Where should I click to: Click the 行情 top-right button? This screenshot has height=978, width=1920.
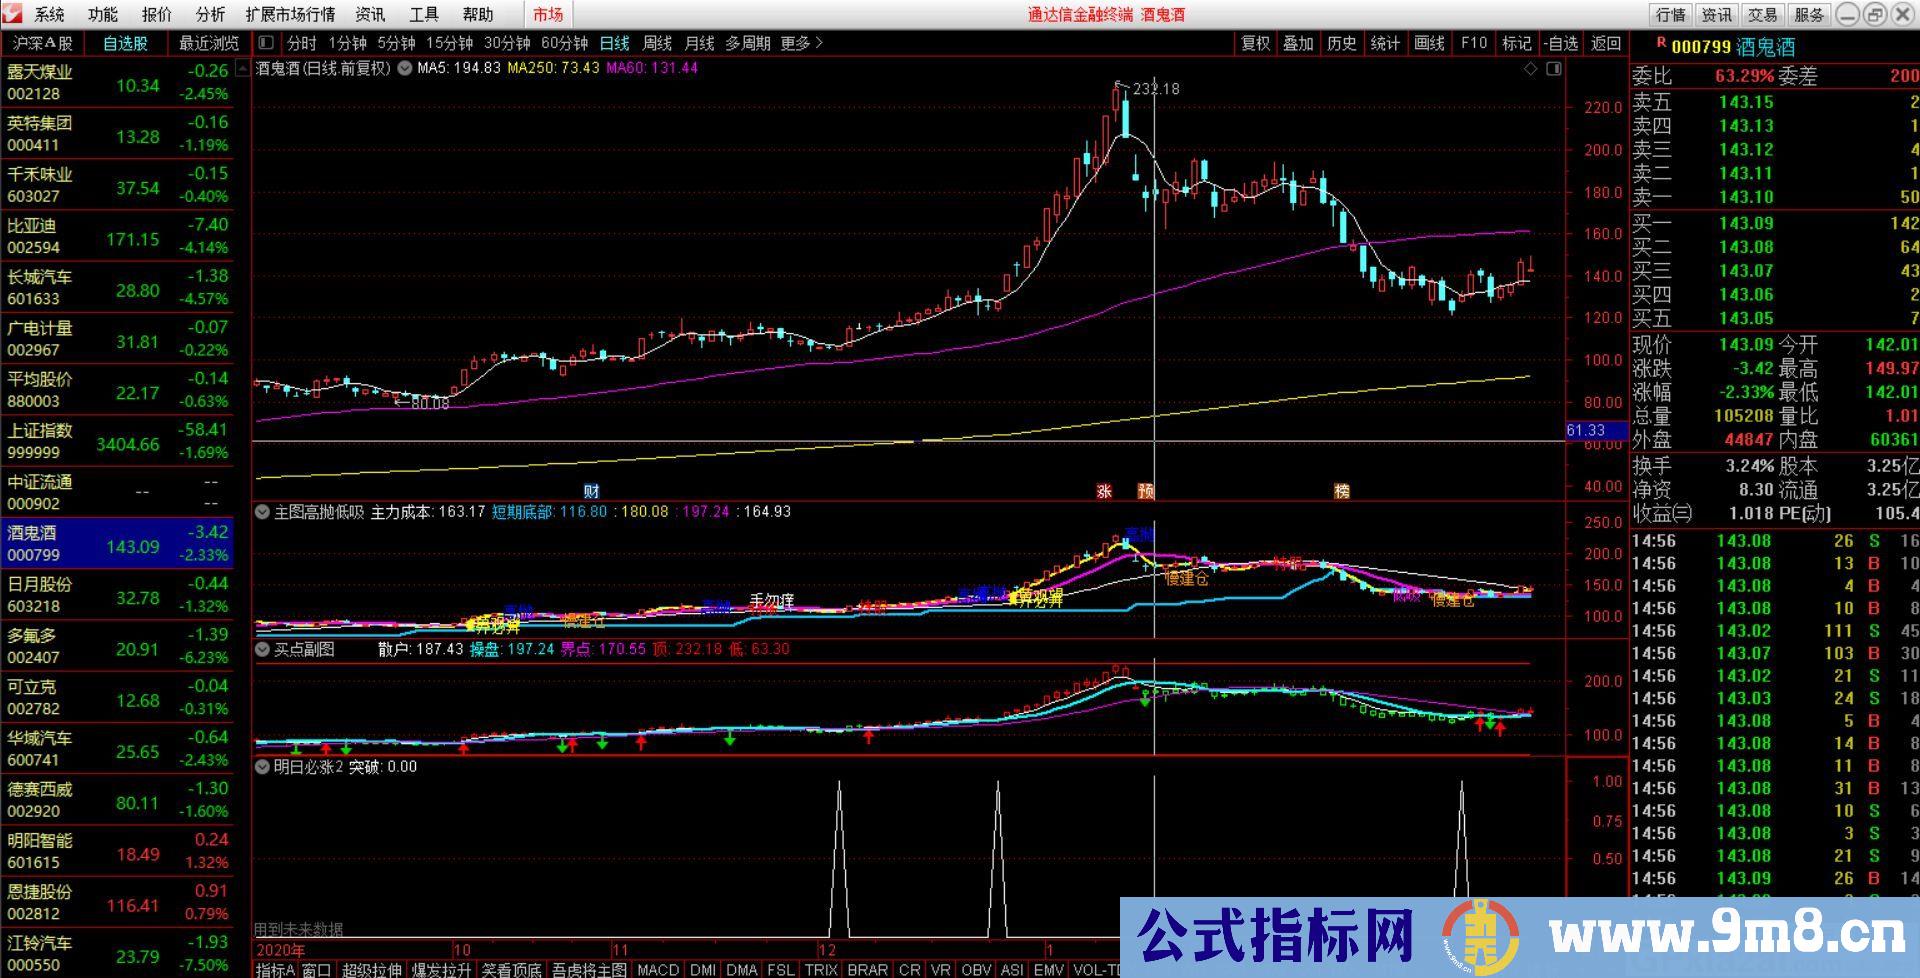[x=1671, y=14]
